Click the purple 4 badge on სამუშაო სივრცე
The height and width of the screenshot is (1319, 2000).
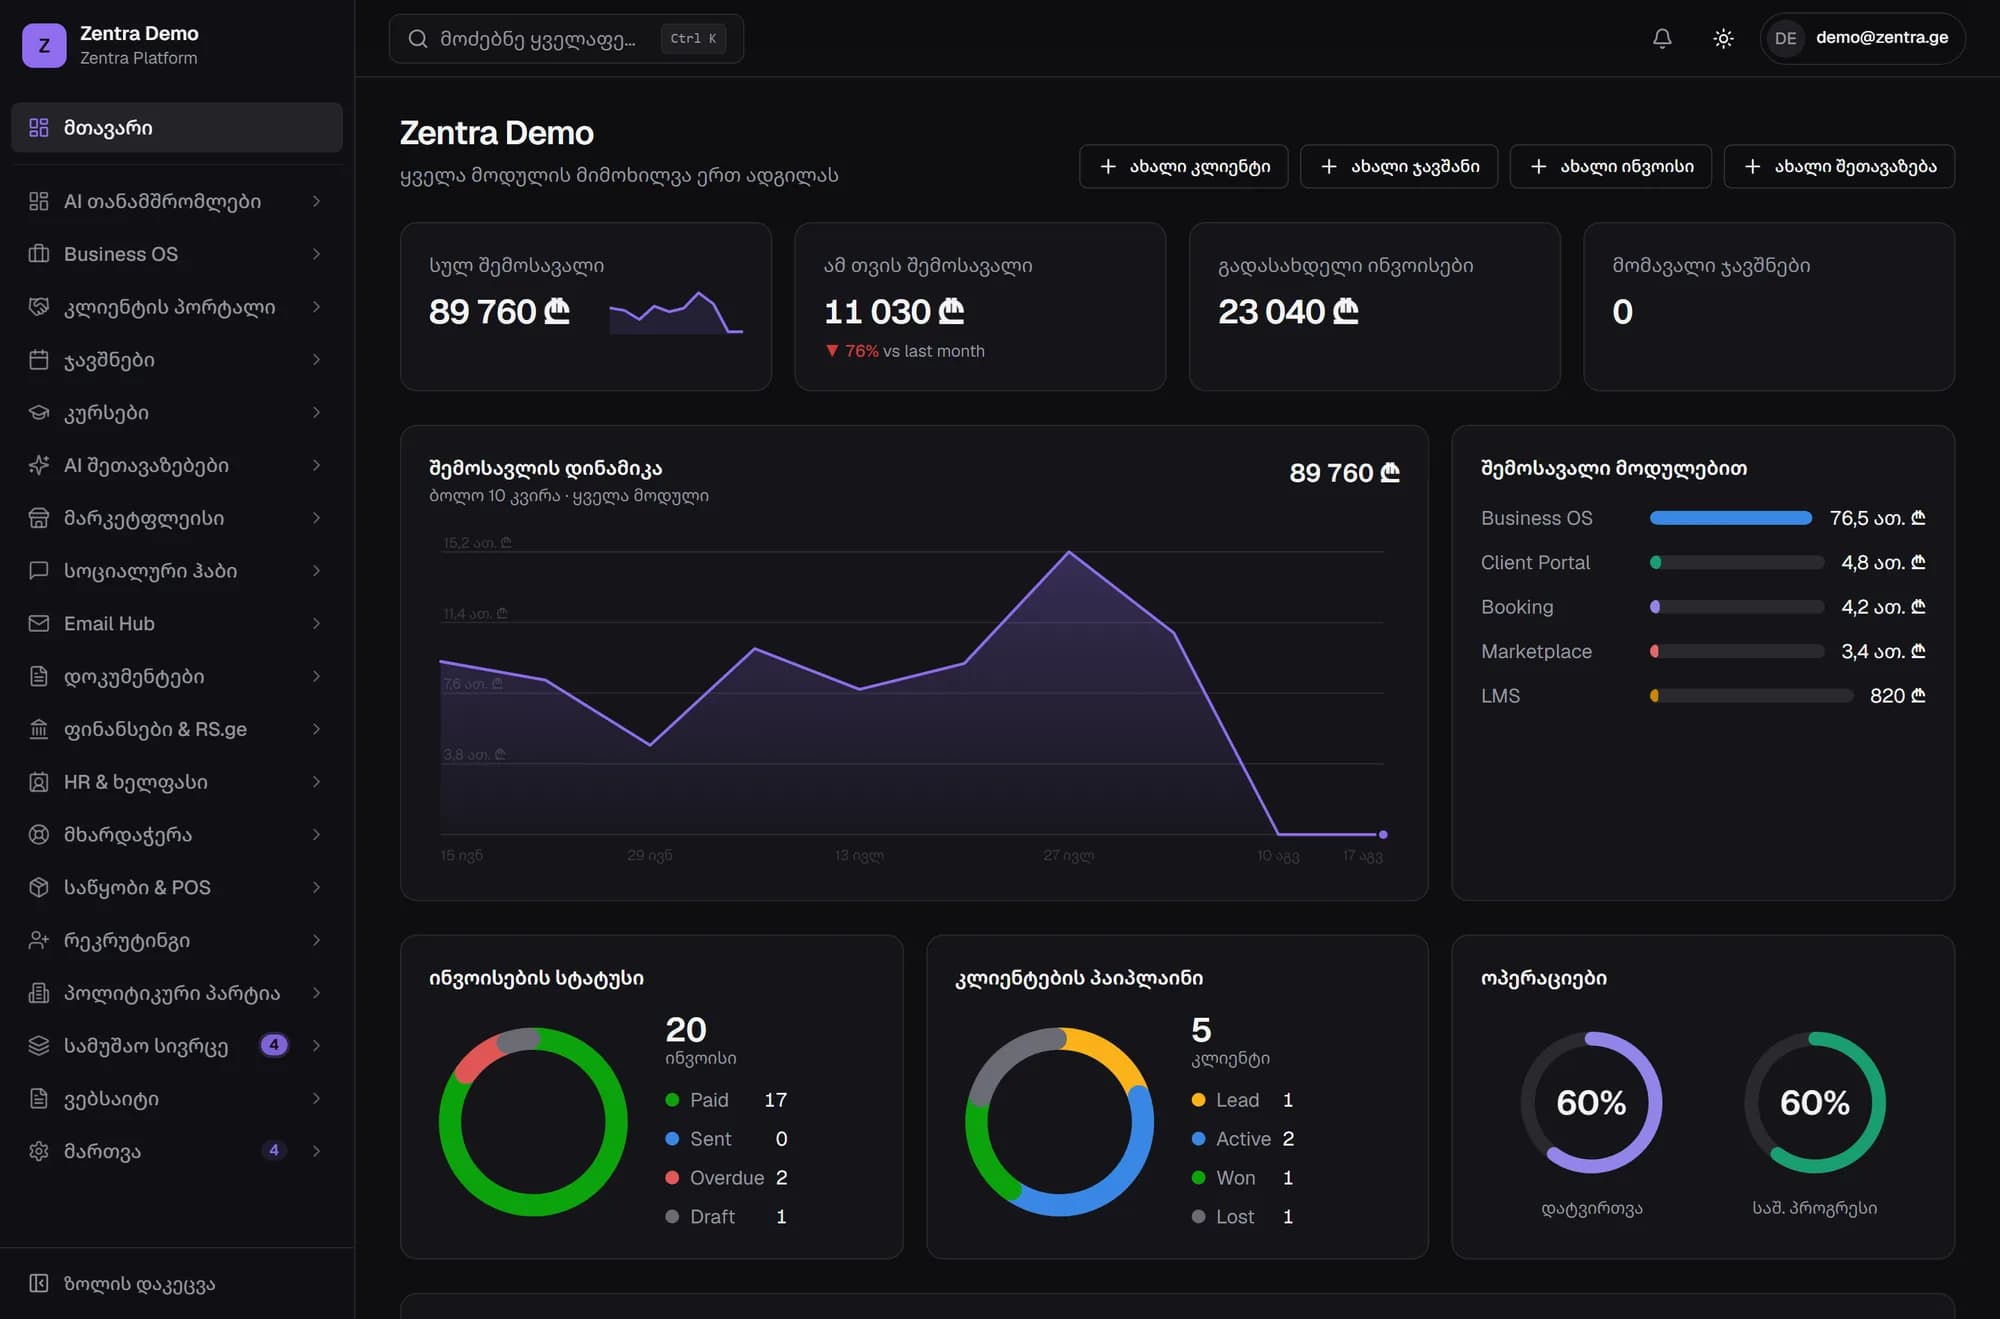[274, 1045]
